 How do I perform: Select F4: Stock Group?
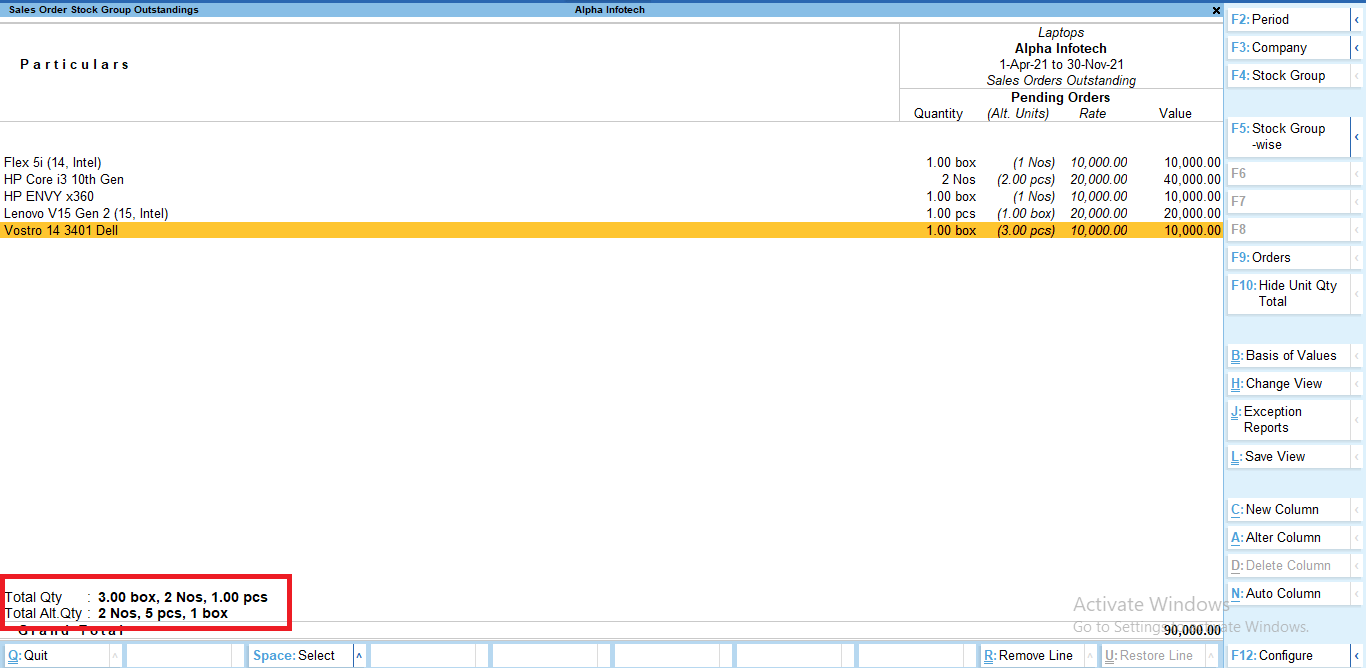(1285, 75)
